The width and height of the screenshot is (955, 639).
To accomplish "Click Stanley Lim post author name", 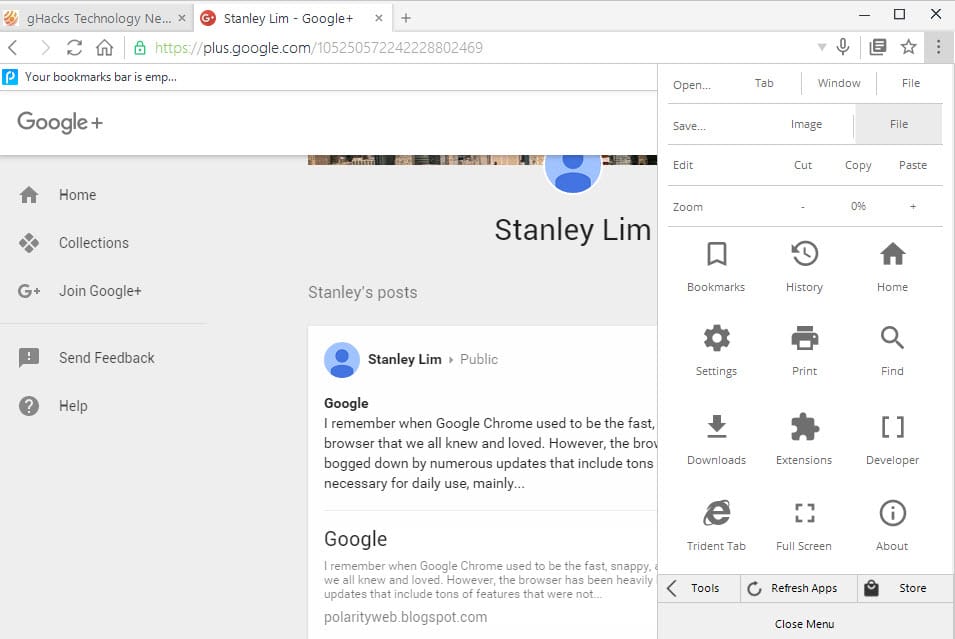I will tap(404, 359).
